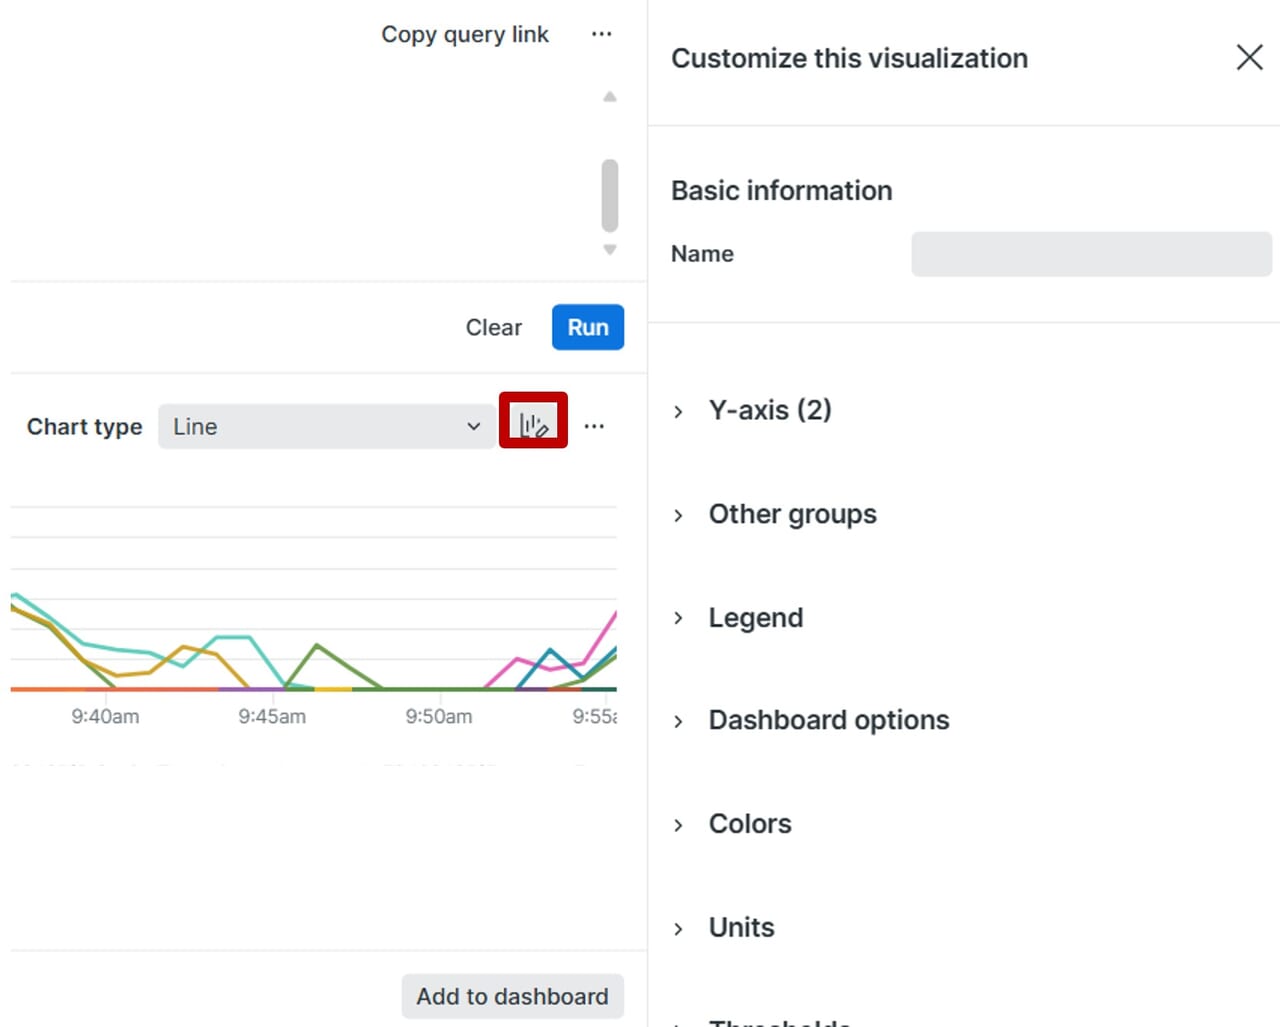This screenshot has height=1027, width=1280.
Task: Click the Add to dashboard button
Action: [x=512, y=996]
